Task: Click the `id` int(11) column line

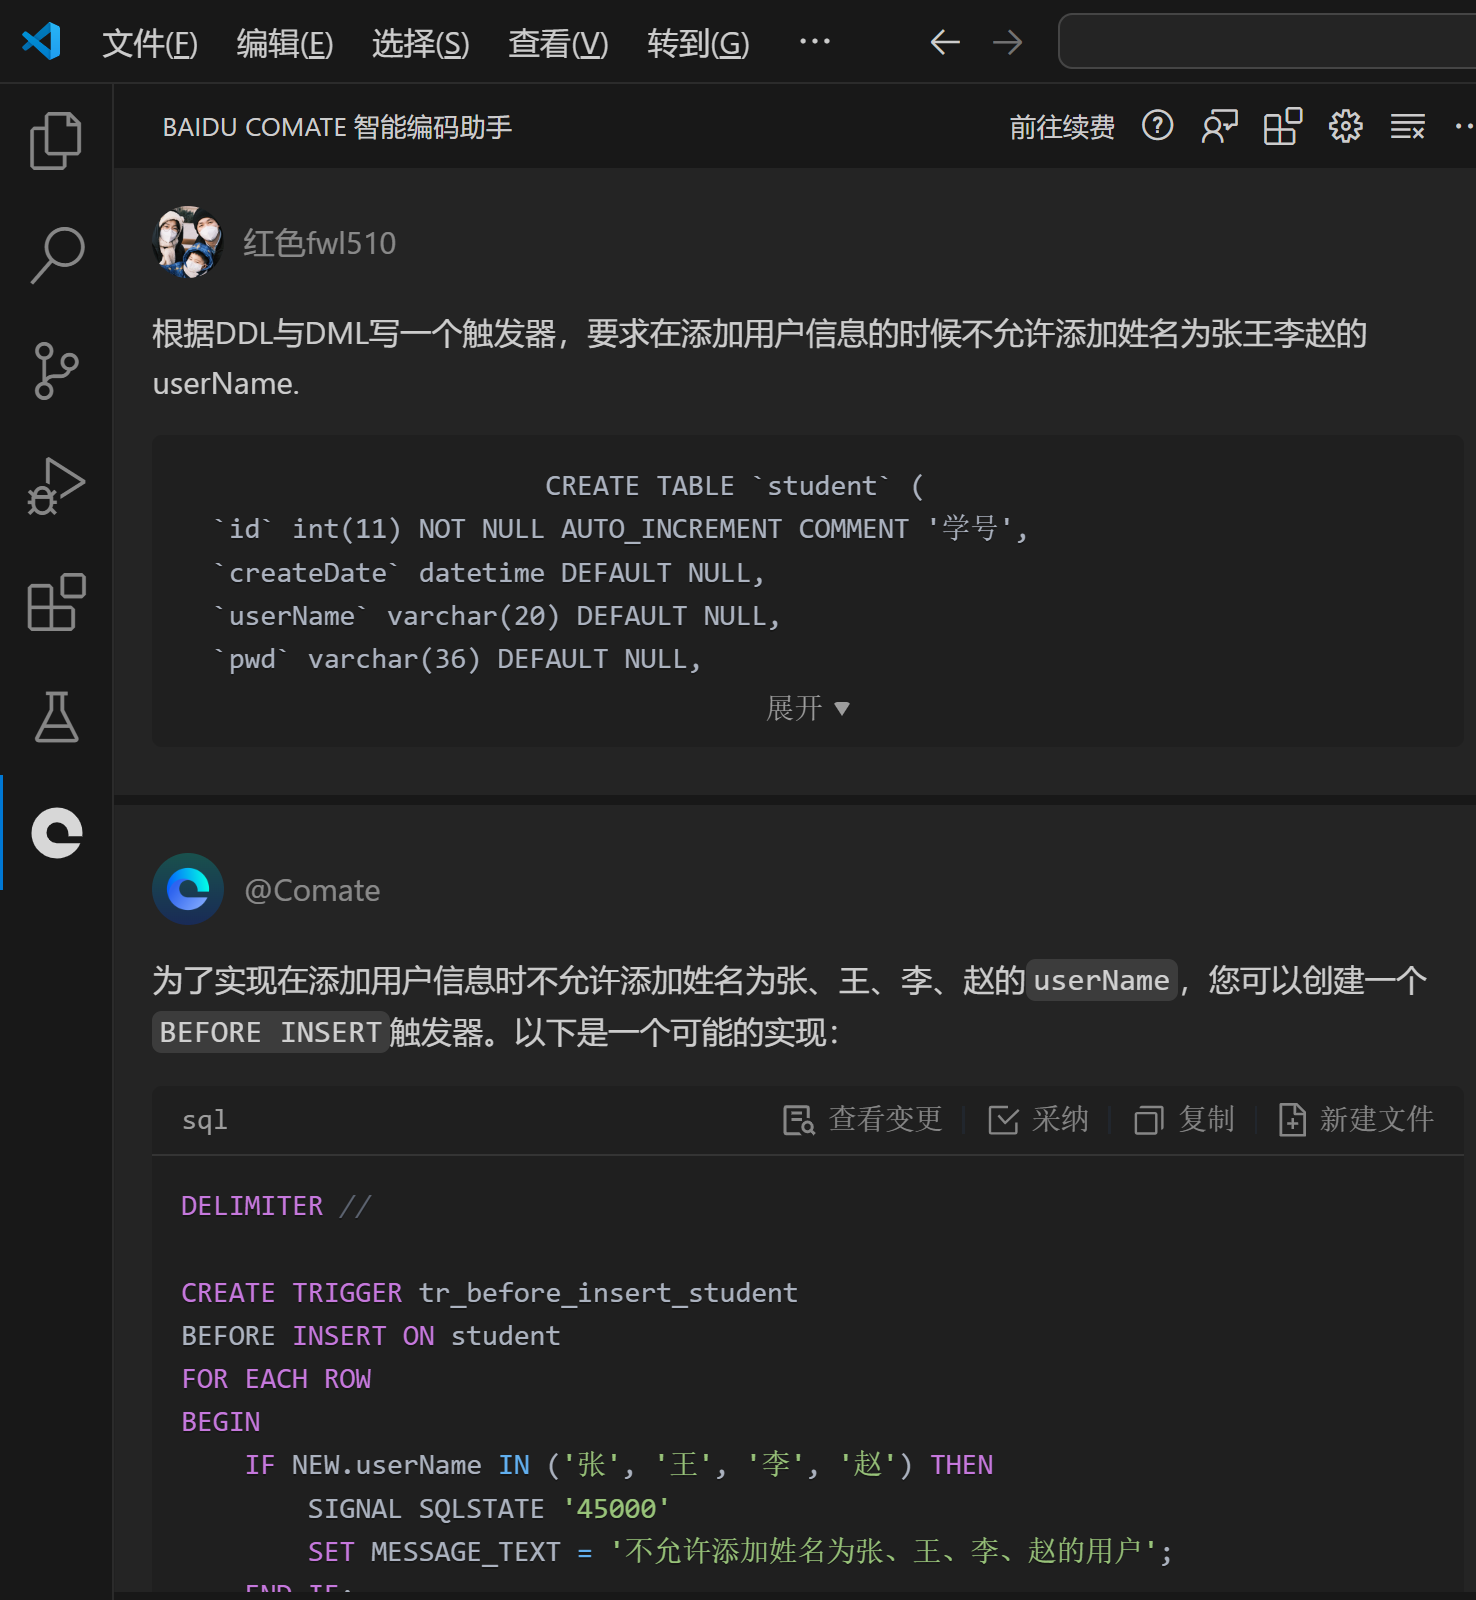Action: click(x=620, y=529)
